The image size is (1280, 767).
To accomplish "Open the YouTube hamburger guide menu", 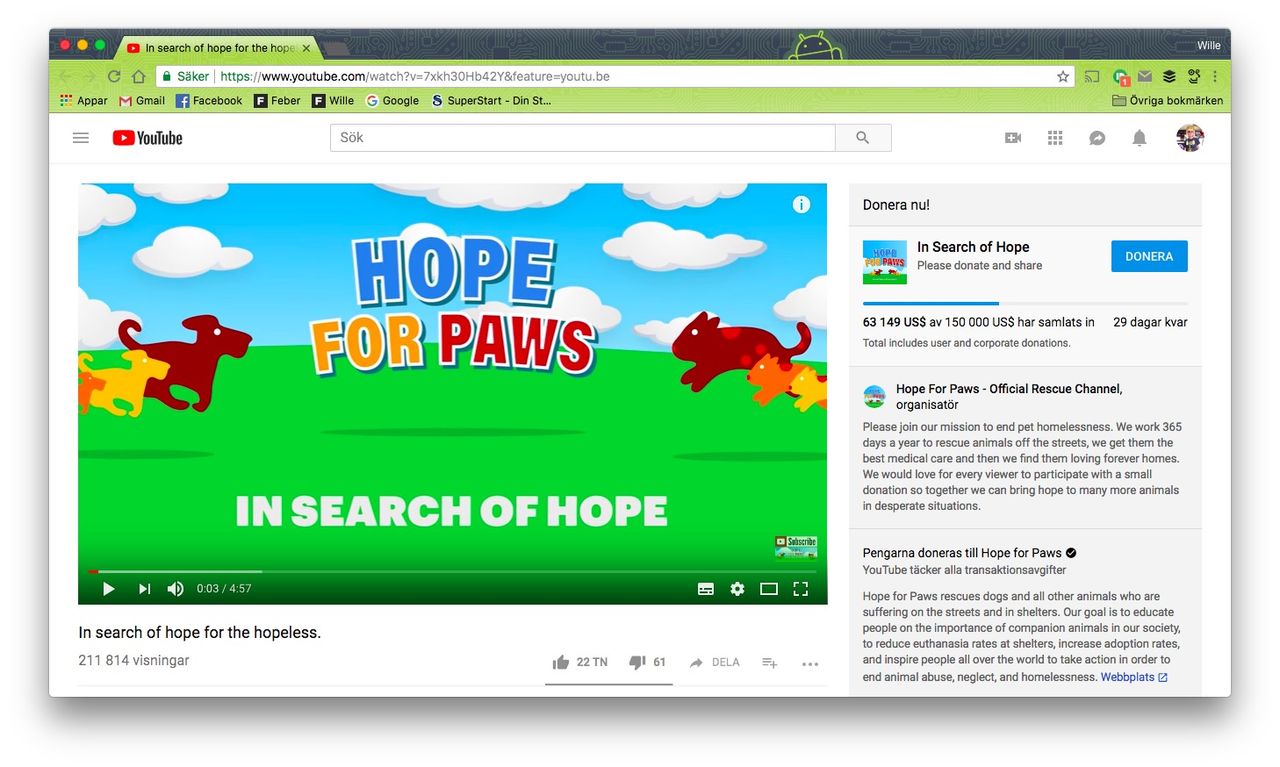I will (x=81, y=138).
